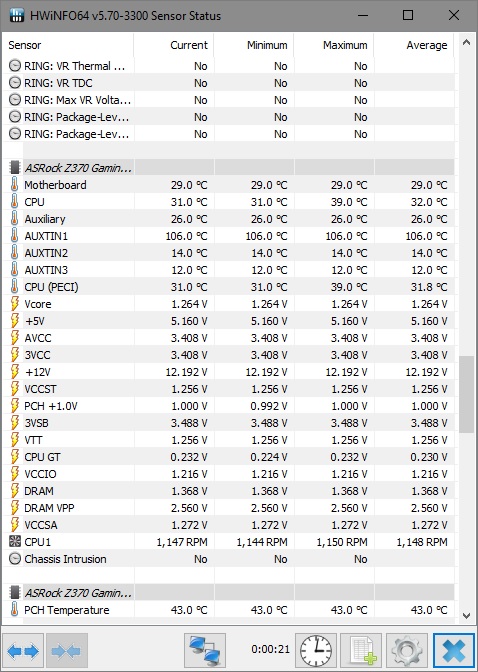The height and width of the screenshot is (672, 478).
Task: Select the VTT sensor row
Action: pos(228,440)
